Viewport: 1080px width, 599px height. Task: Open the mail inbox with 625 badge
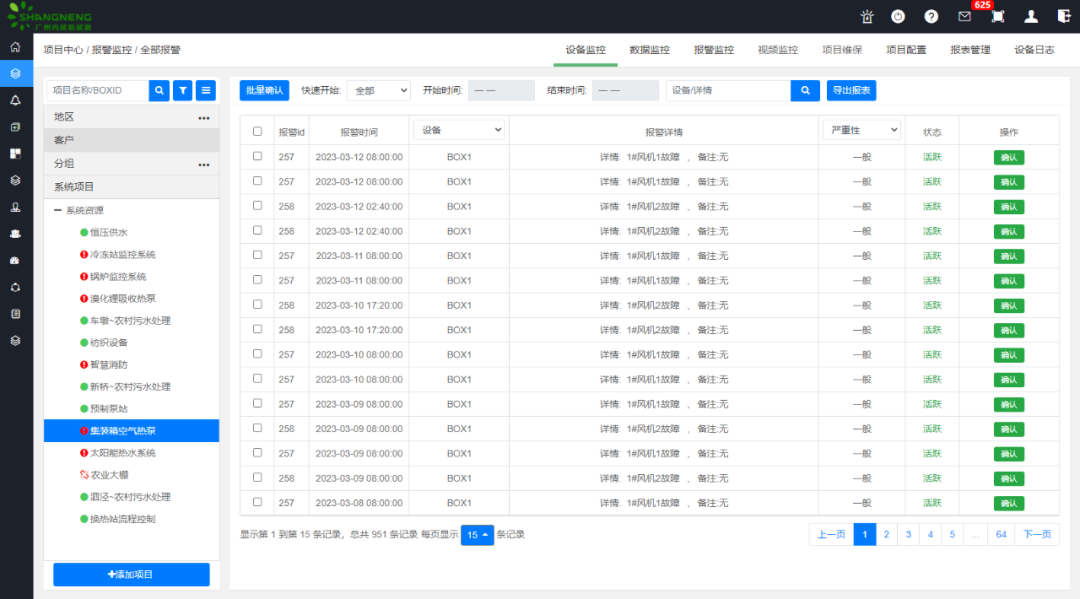coord(964,17)
